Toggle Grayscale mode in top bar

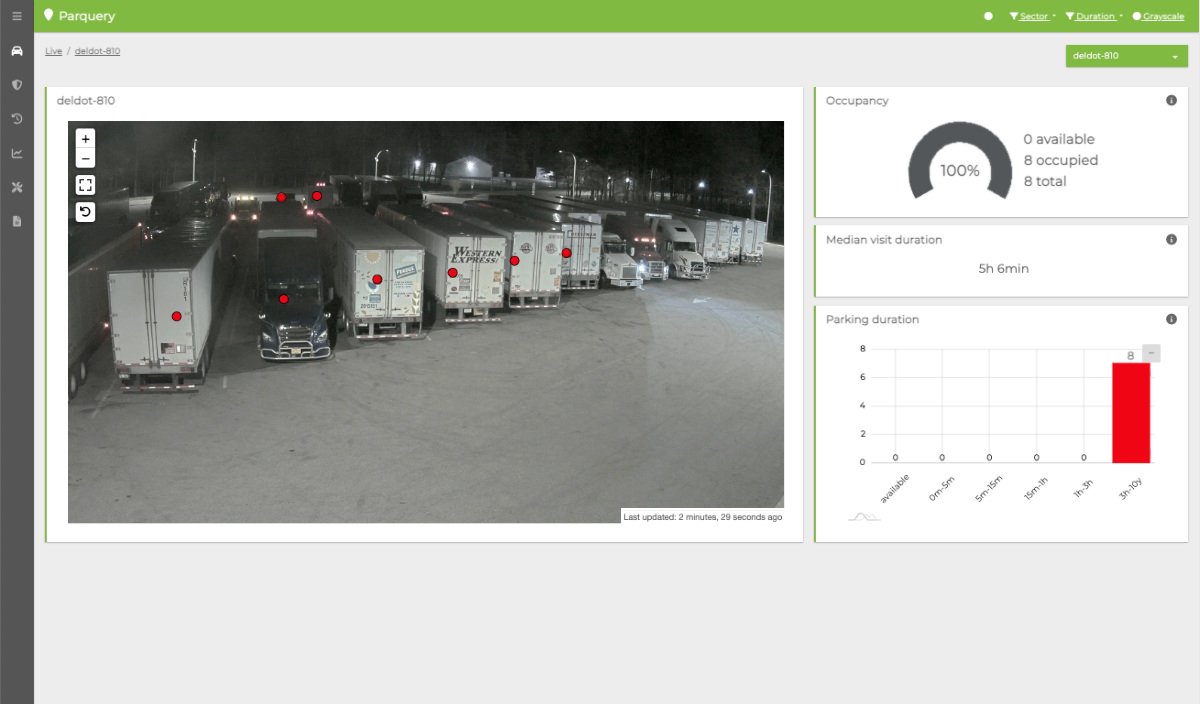coord(1158,17)
